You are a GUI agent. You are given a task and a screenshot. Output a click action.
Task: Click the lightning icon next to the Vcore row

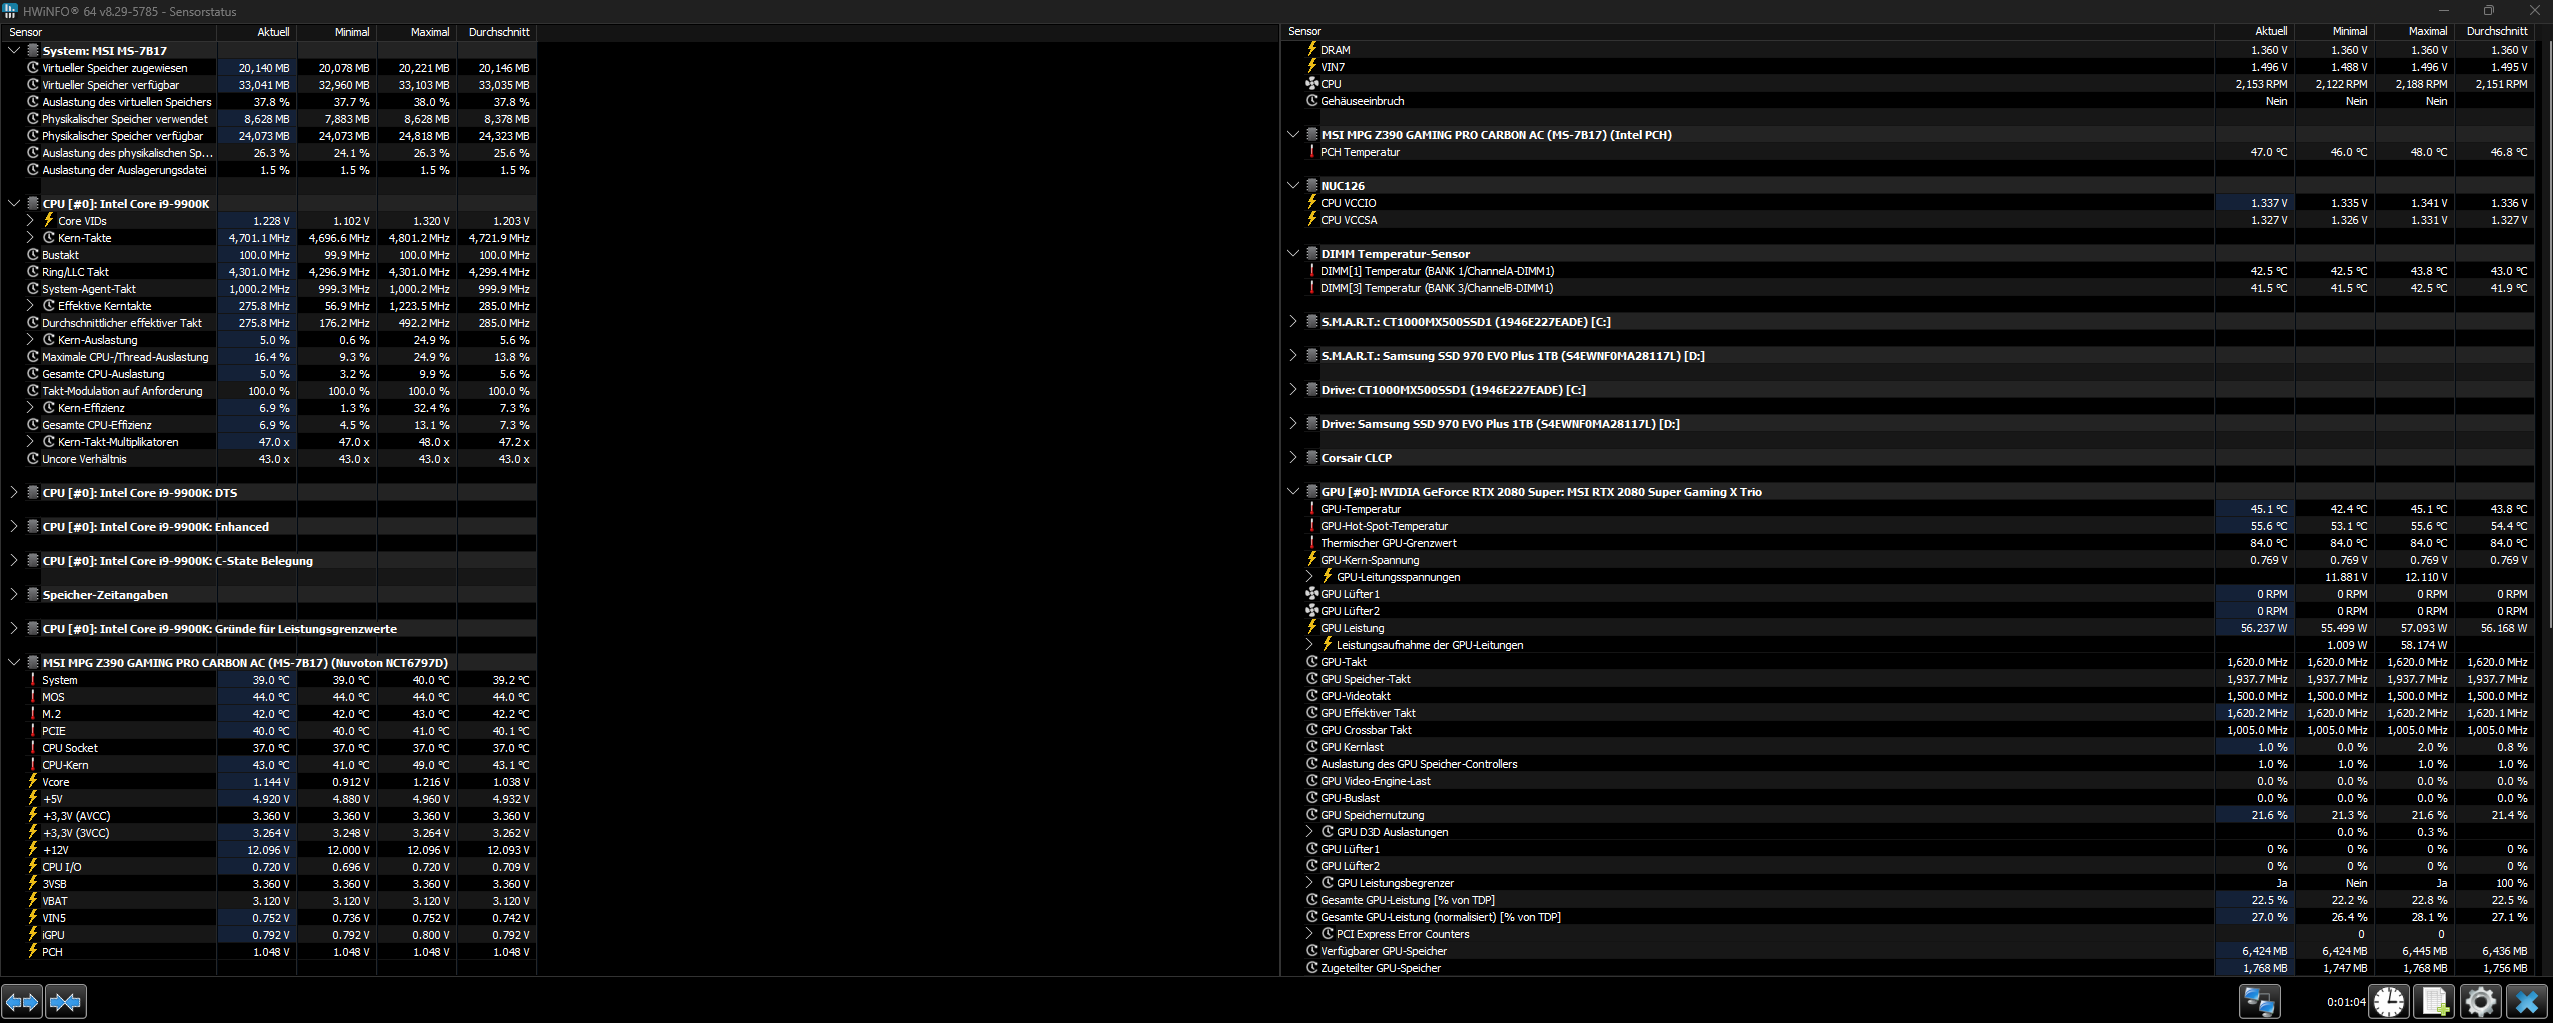tap(32, 782)
